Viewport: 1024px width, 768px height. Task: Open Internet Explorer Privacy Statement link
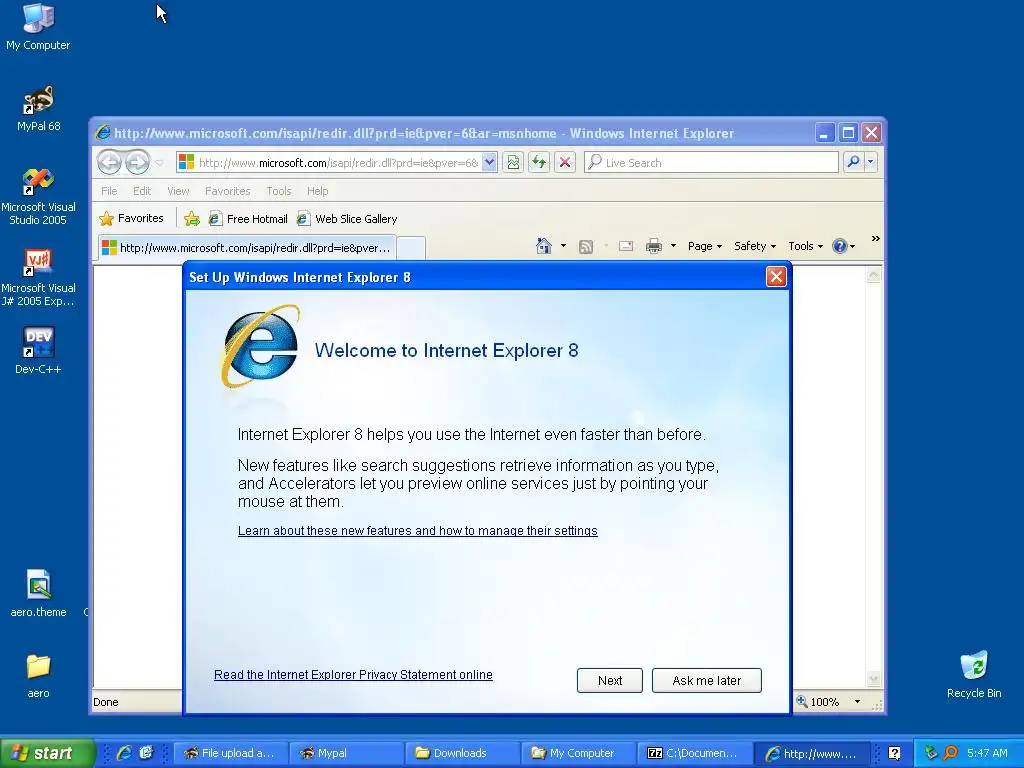click(x=353, y=675)
